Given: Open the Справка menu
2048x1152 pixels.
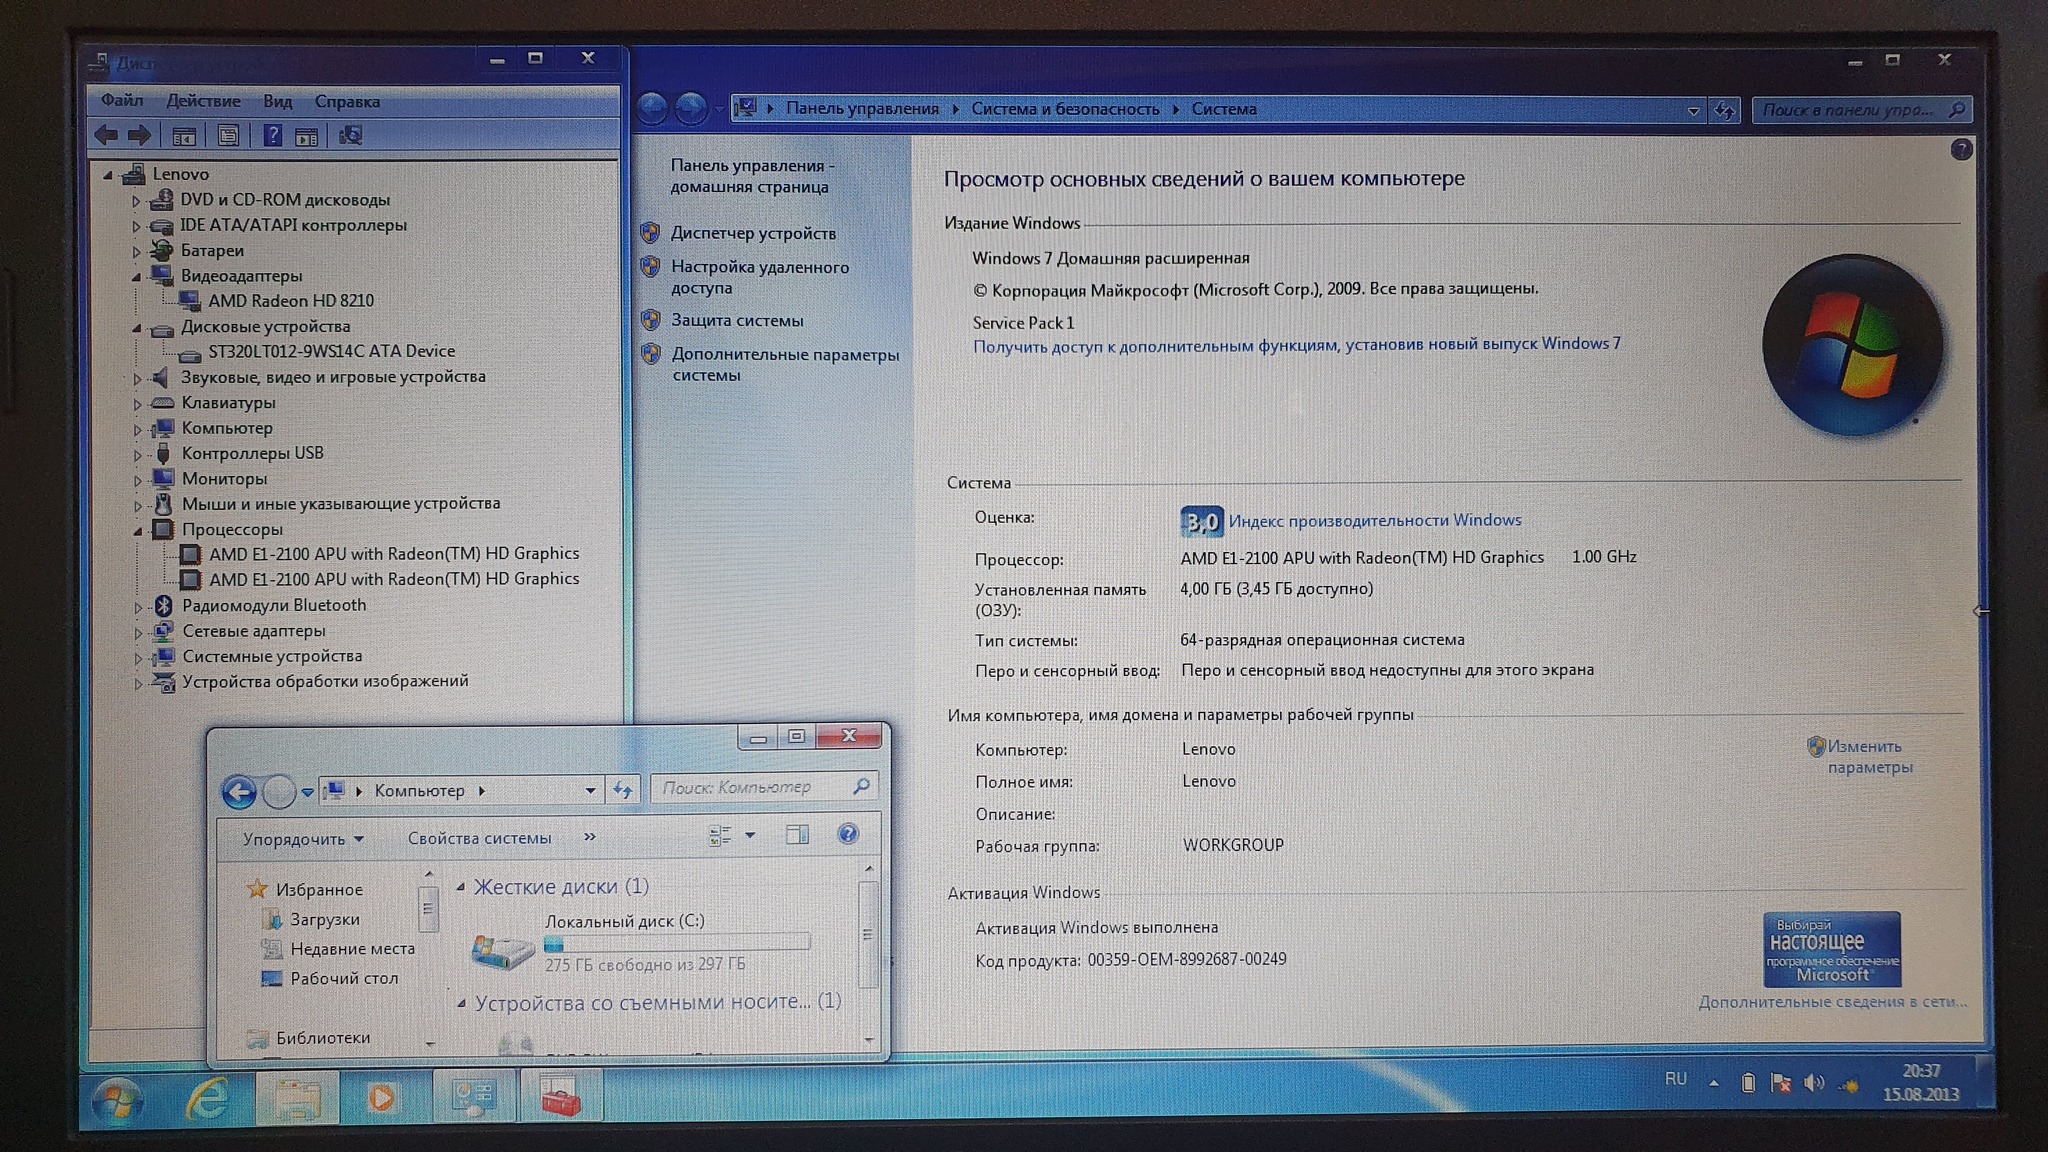Looking at the screenshot, I should [x=347, y=102].
